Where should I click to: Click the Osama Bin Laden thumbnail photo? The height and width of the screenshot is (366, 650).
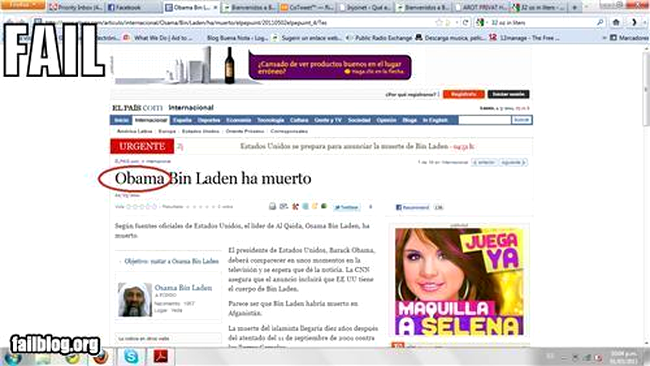135,300
